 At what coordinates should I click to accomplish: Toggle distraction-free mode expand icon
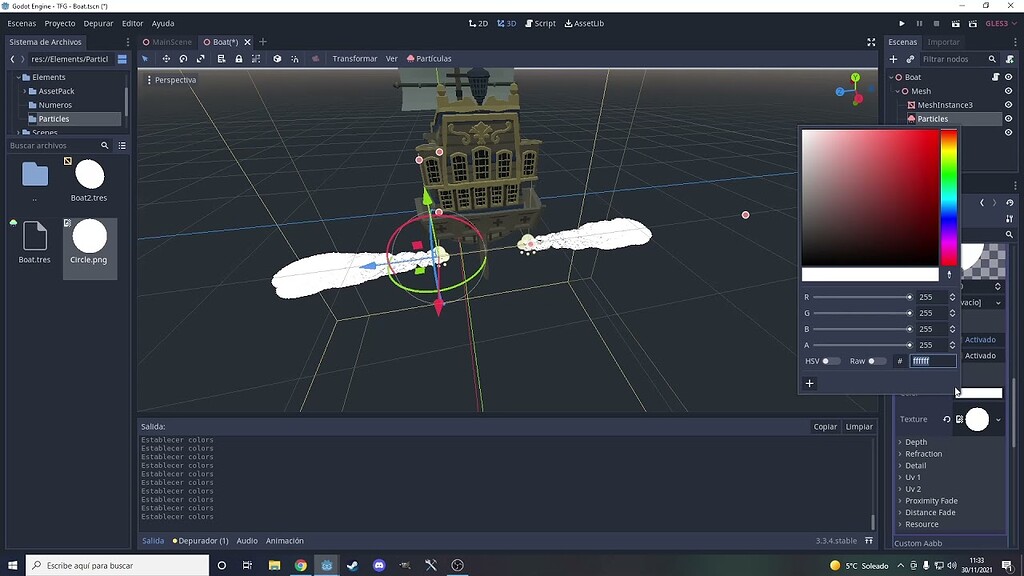(x=871, y=42)
